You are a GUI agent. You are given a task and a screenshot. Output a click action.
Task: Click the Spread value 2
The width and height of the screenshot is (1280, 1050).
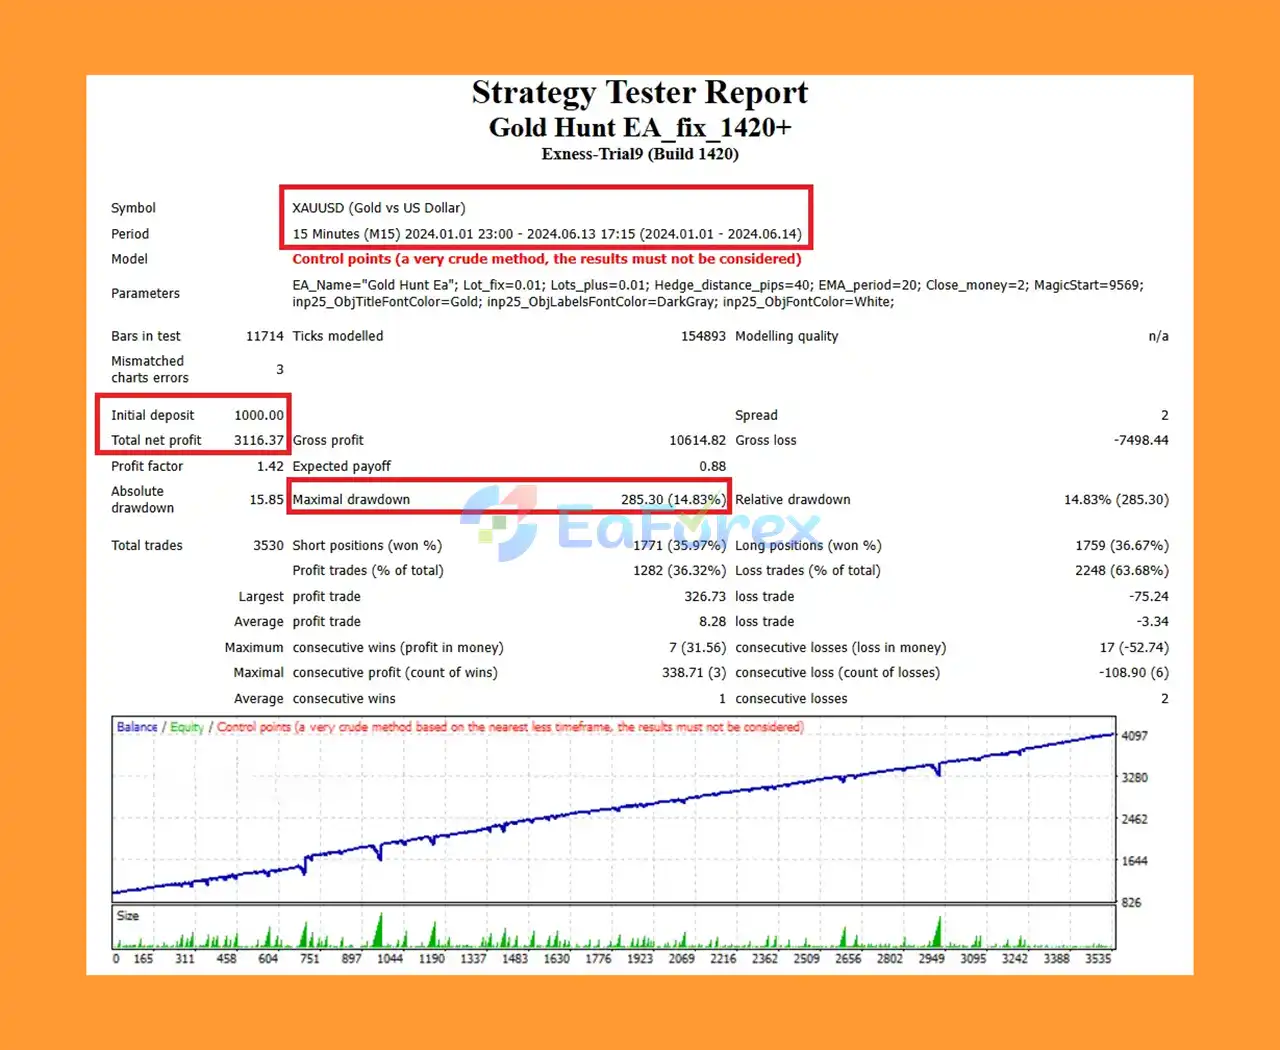[x=1165, y=415]
